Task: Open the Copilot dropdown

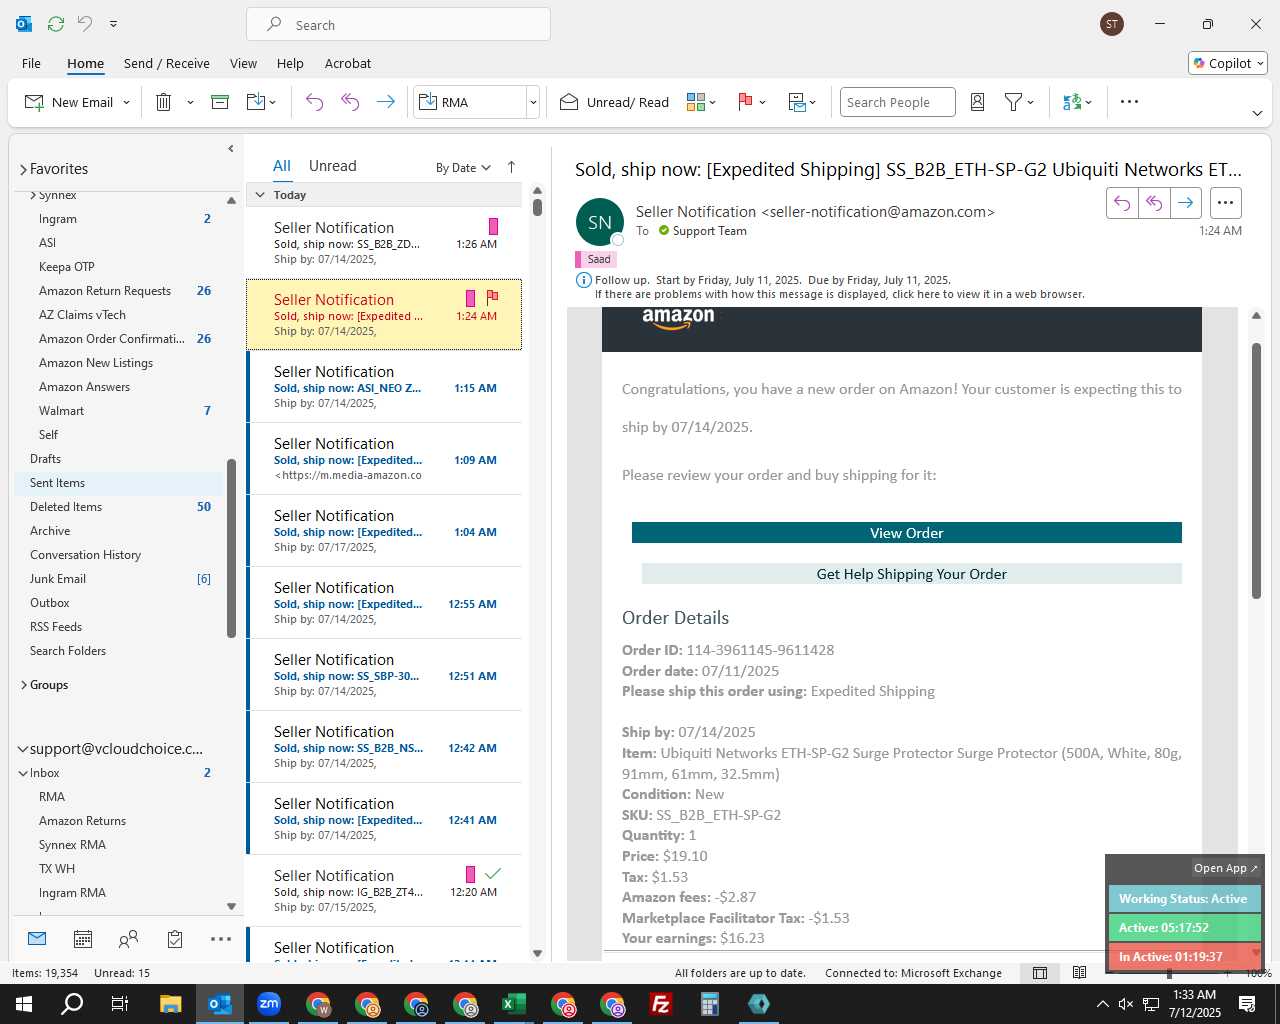Action: pyautogui.click(x=1228, y=63)
